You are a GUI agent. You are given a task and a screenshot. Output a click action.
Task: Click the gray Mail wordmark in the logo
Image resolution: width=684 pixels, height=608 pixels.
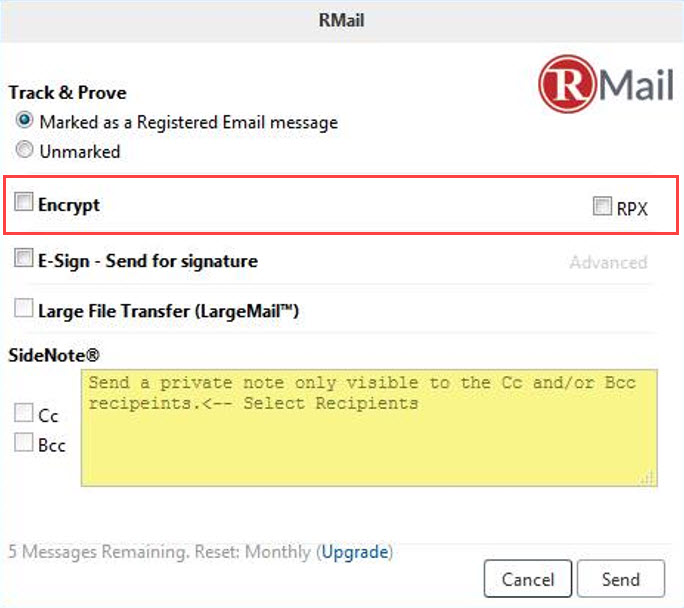tap(636, 85)
